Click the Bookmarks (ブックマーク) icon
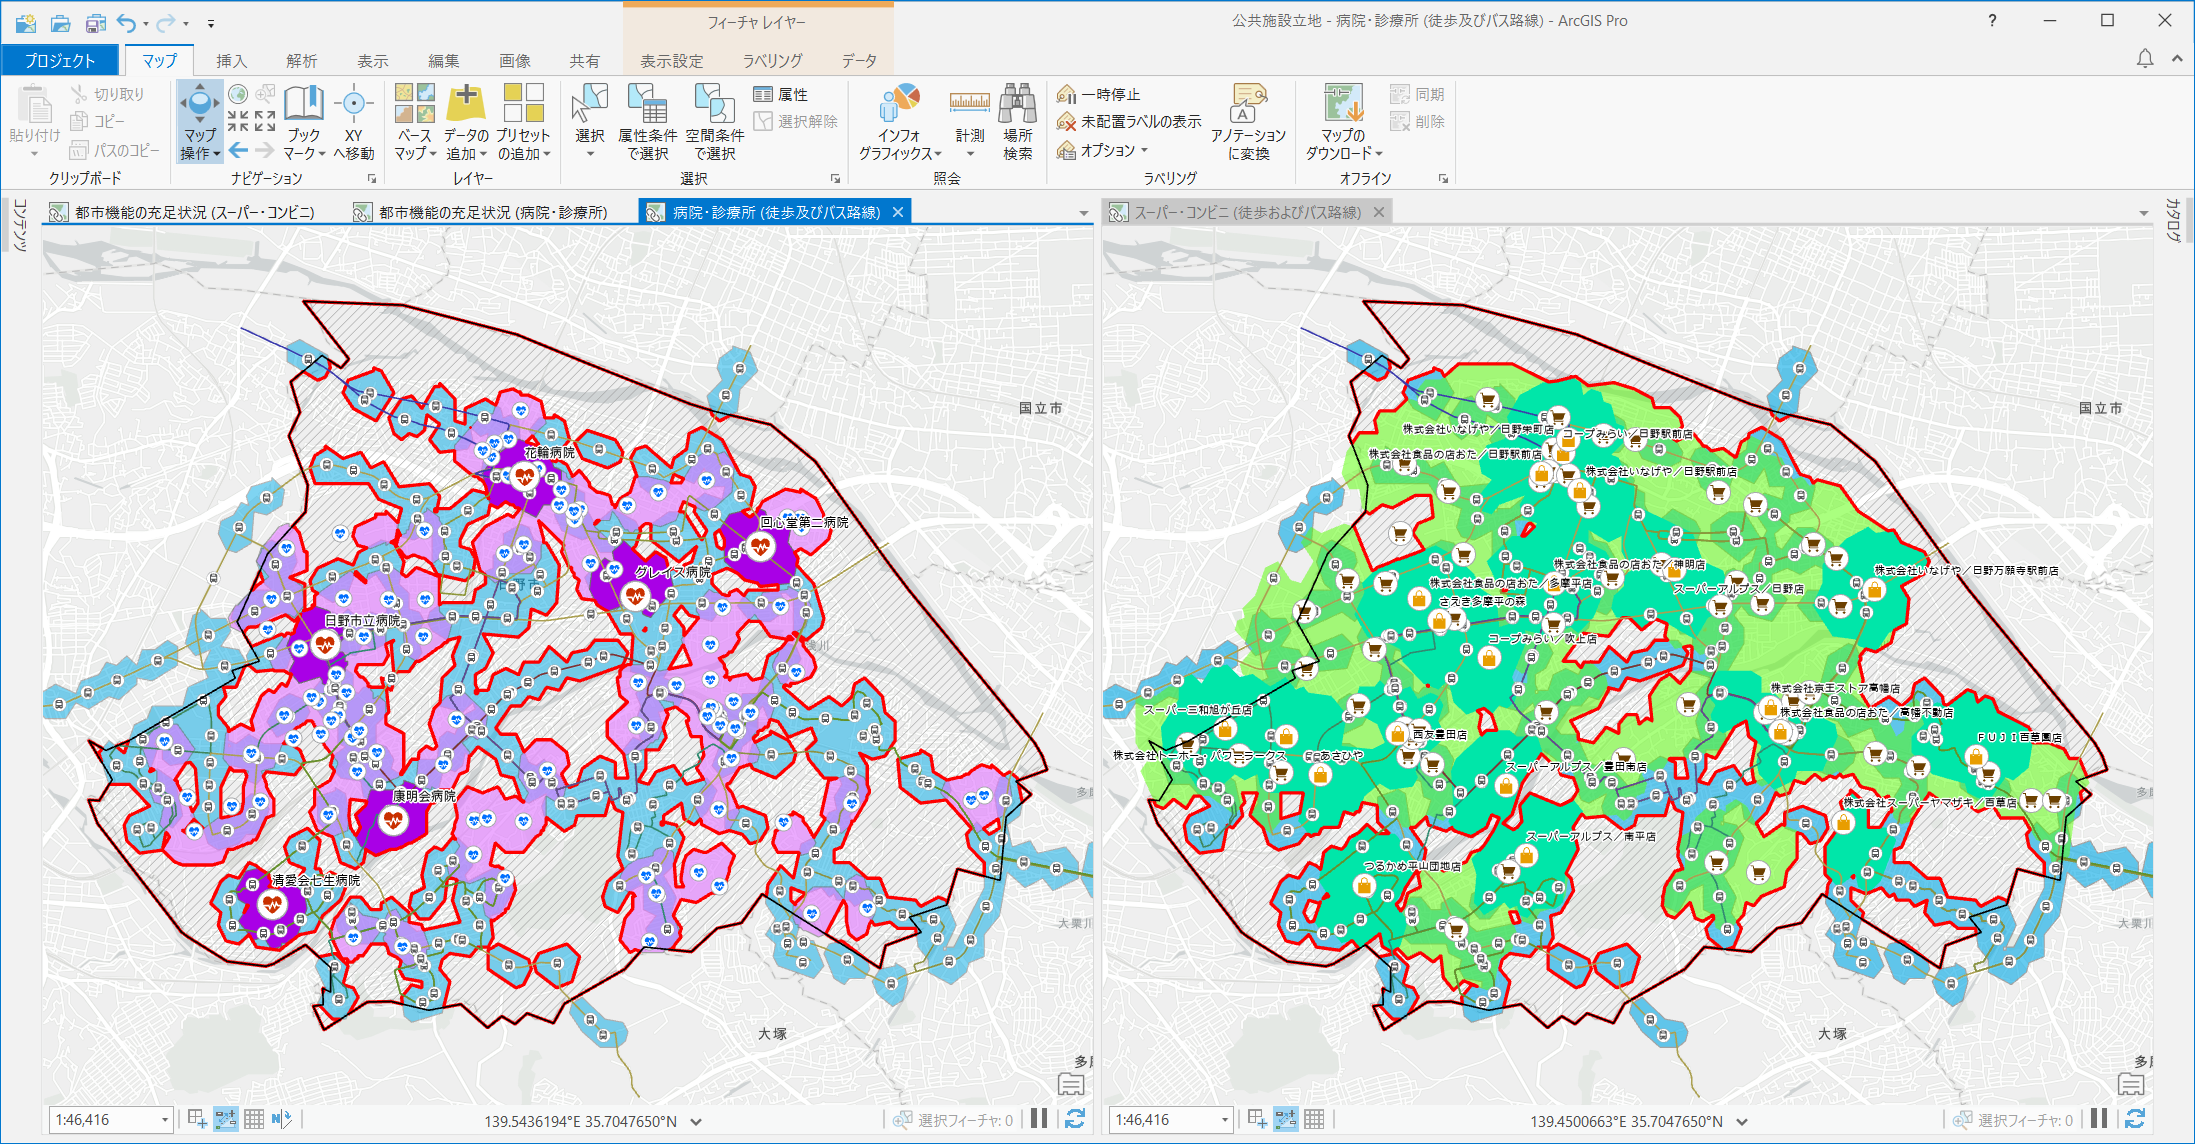The height and width of the screenshot is (1144, 2195). pyautogui.click(x=304, y=104)
